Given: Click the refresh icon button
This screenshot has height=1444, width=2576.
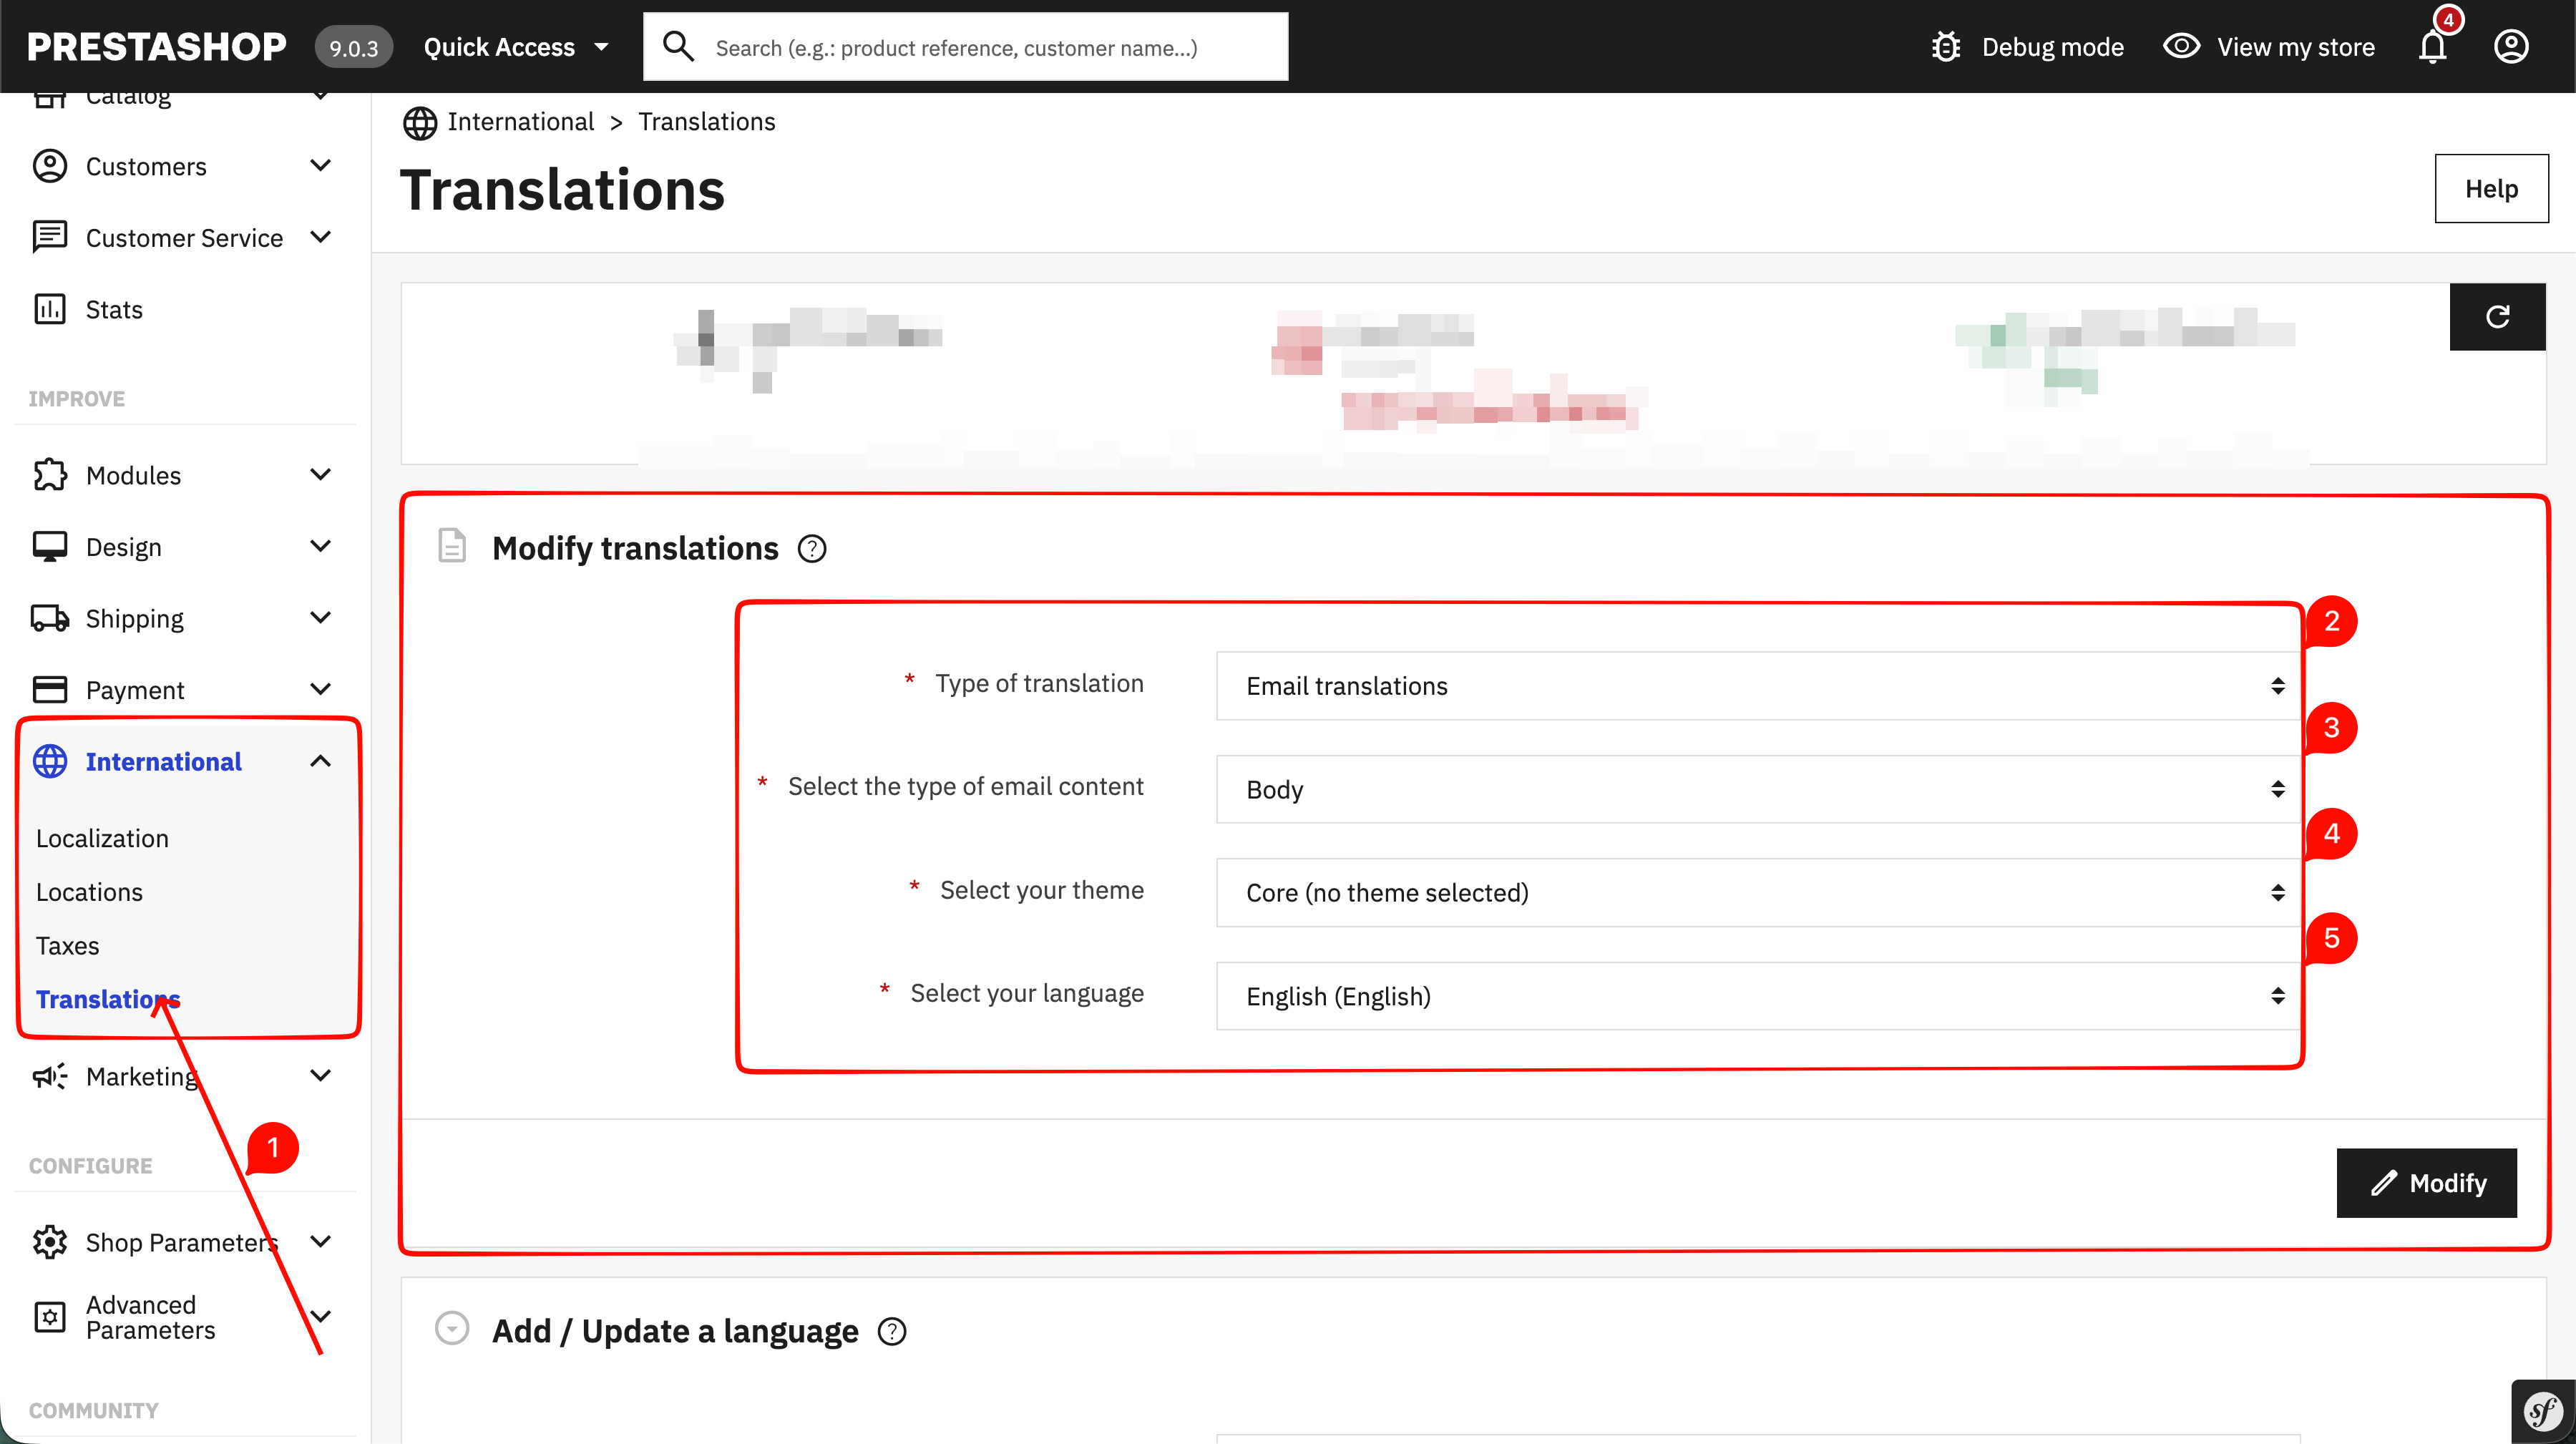Looking at the screenshot, I should (2497, 317).
